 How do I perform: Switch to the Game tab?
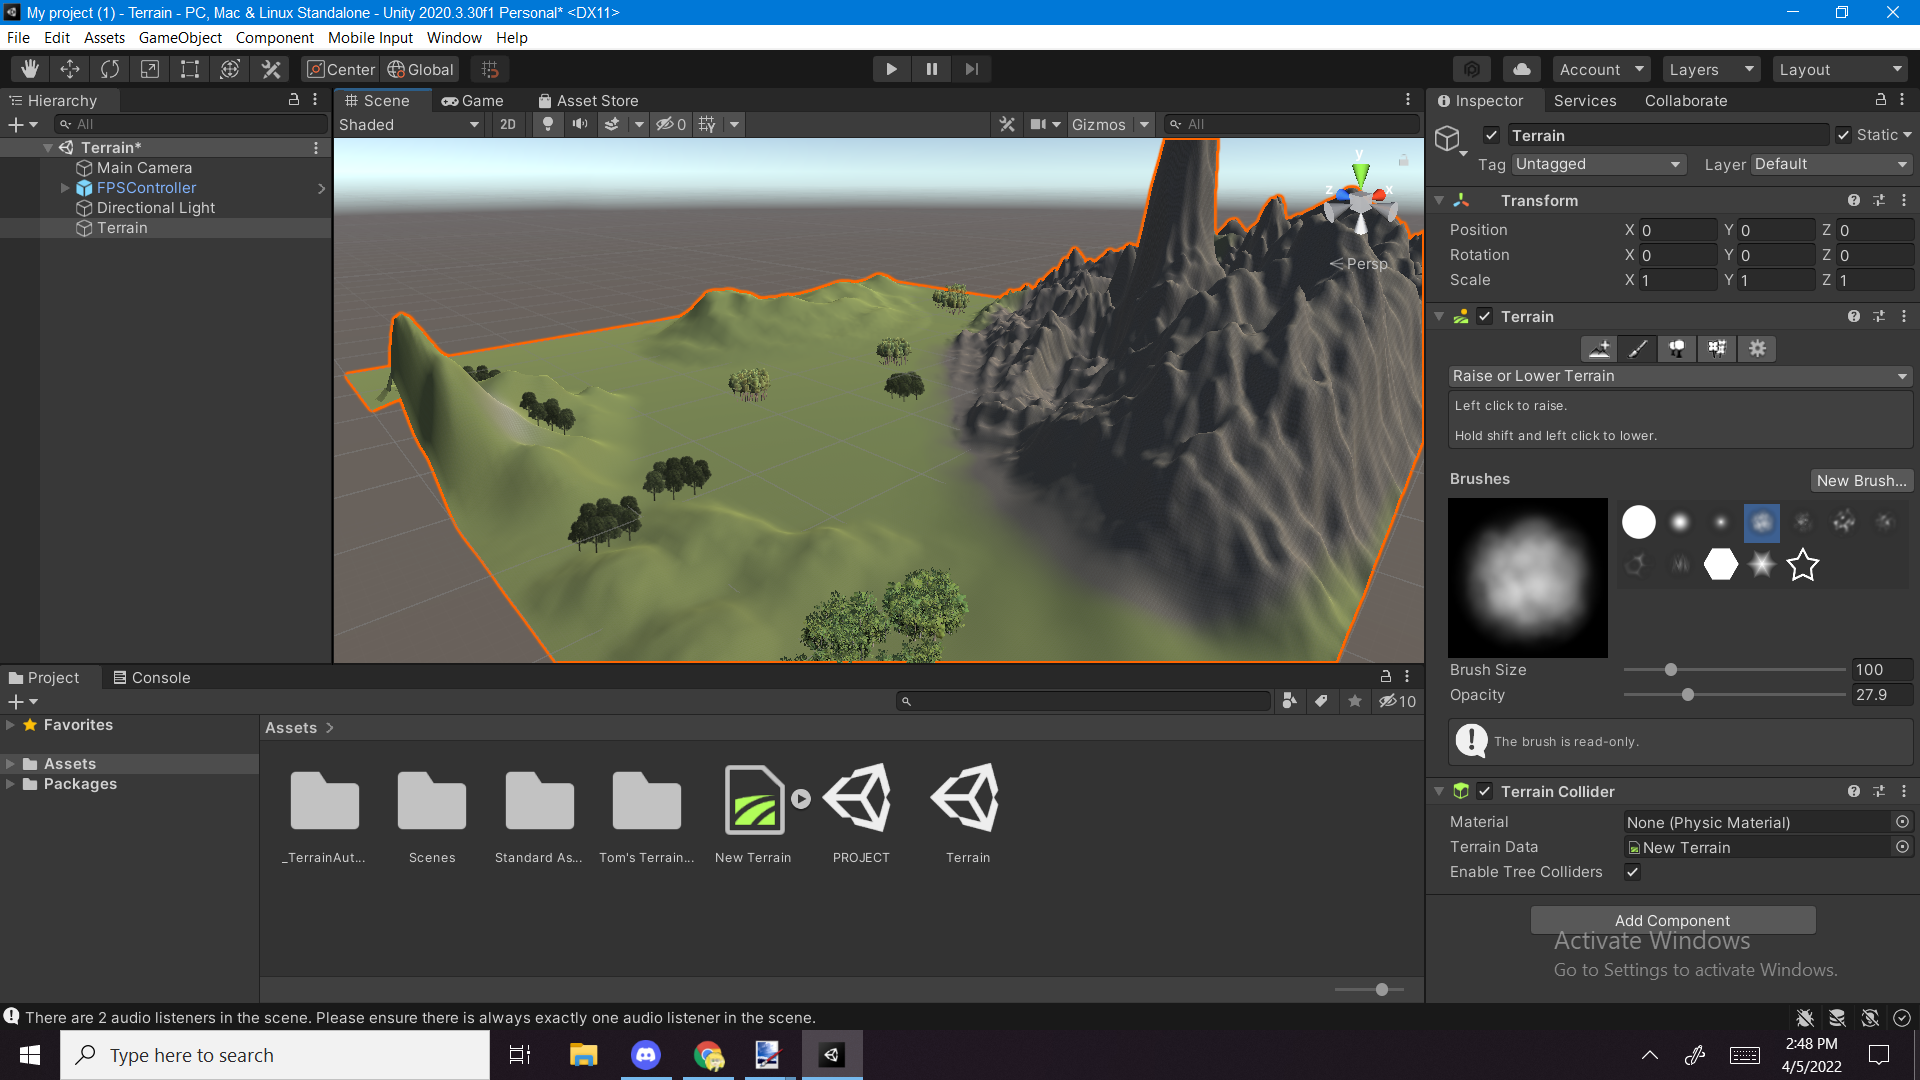[473, 101]
